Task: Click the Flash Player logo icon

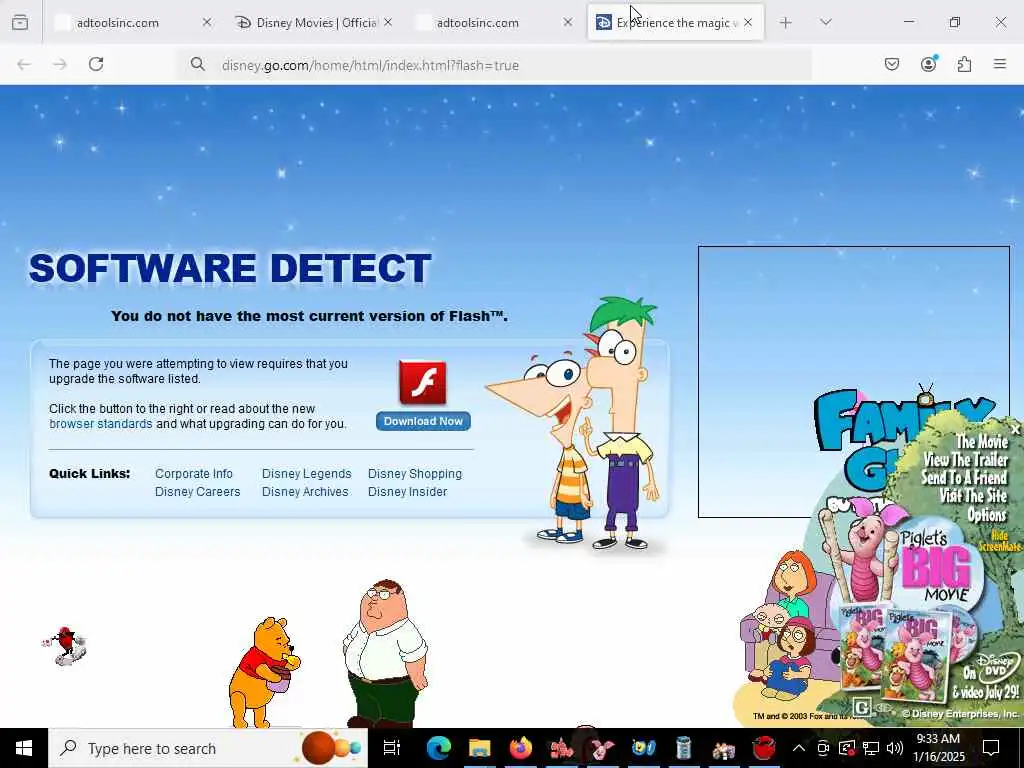Action: pos(423,383)
